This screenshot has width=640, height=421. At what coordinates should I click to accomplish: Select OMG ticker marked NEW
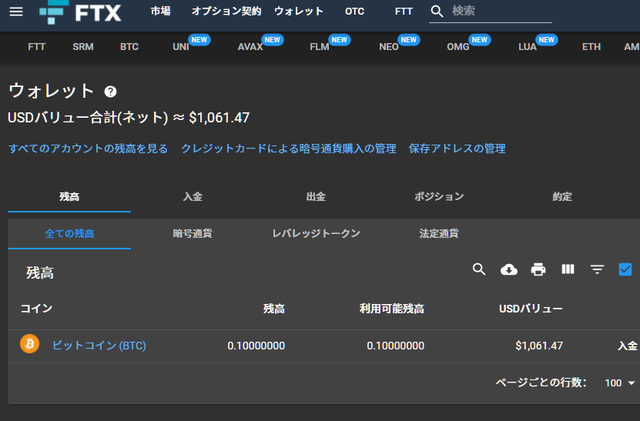point(458,47)
